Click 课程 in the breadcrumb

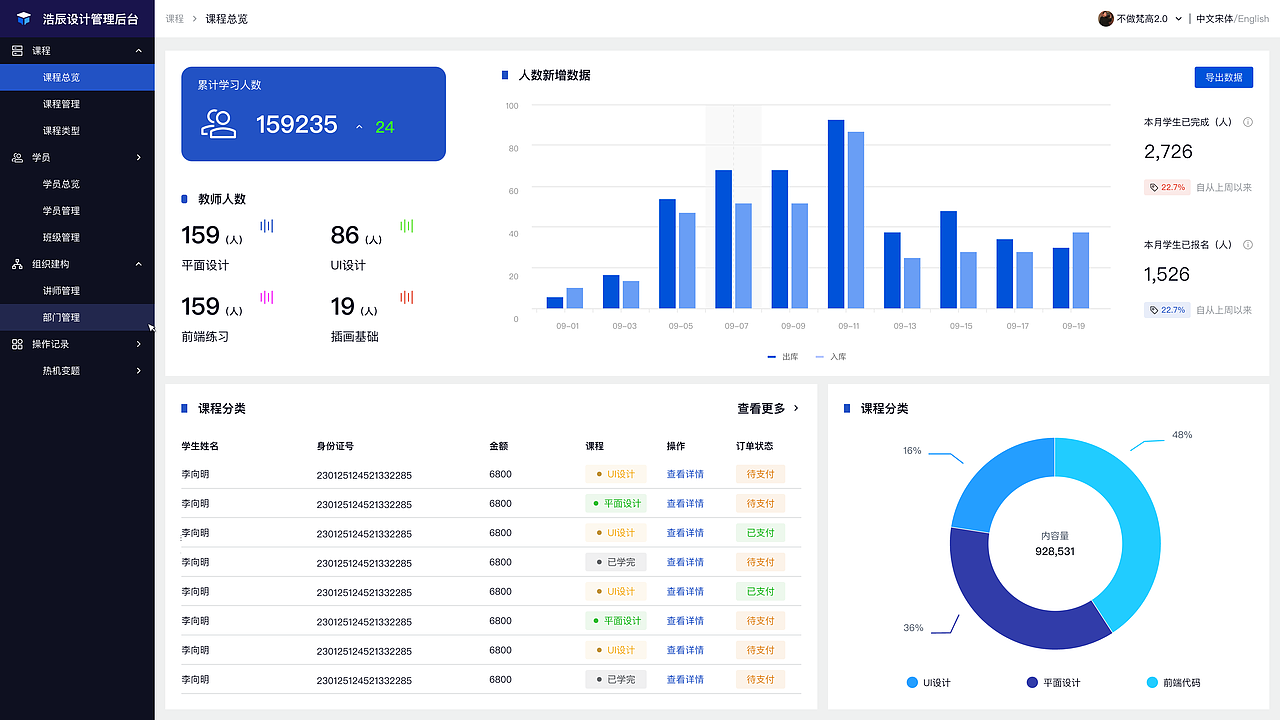coord(175,19)
